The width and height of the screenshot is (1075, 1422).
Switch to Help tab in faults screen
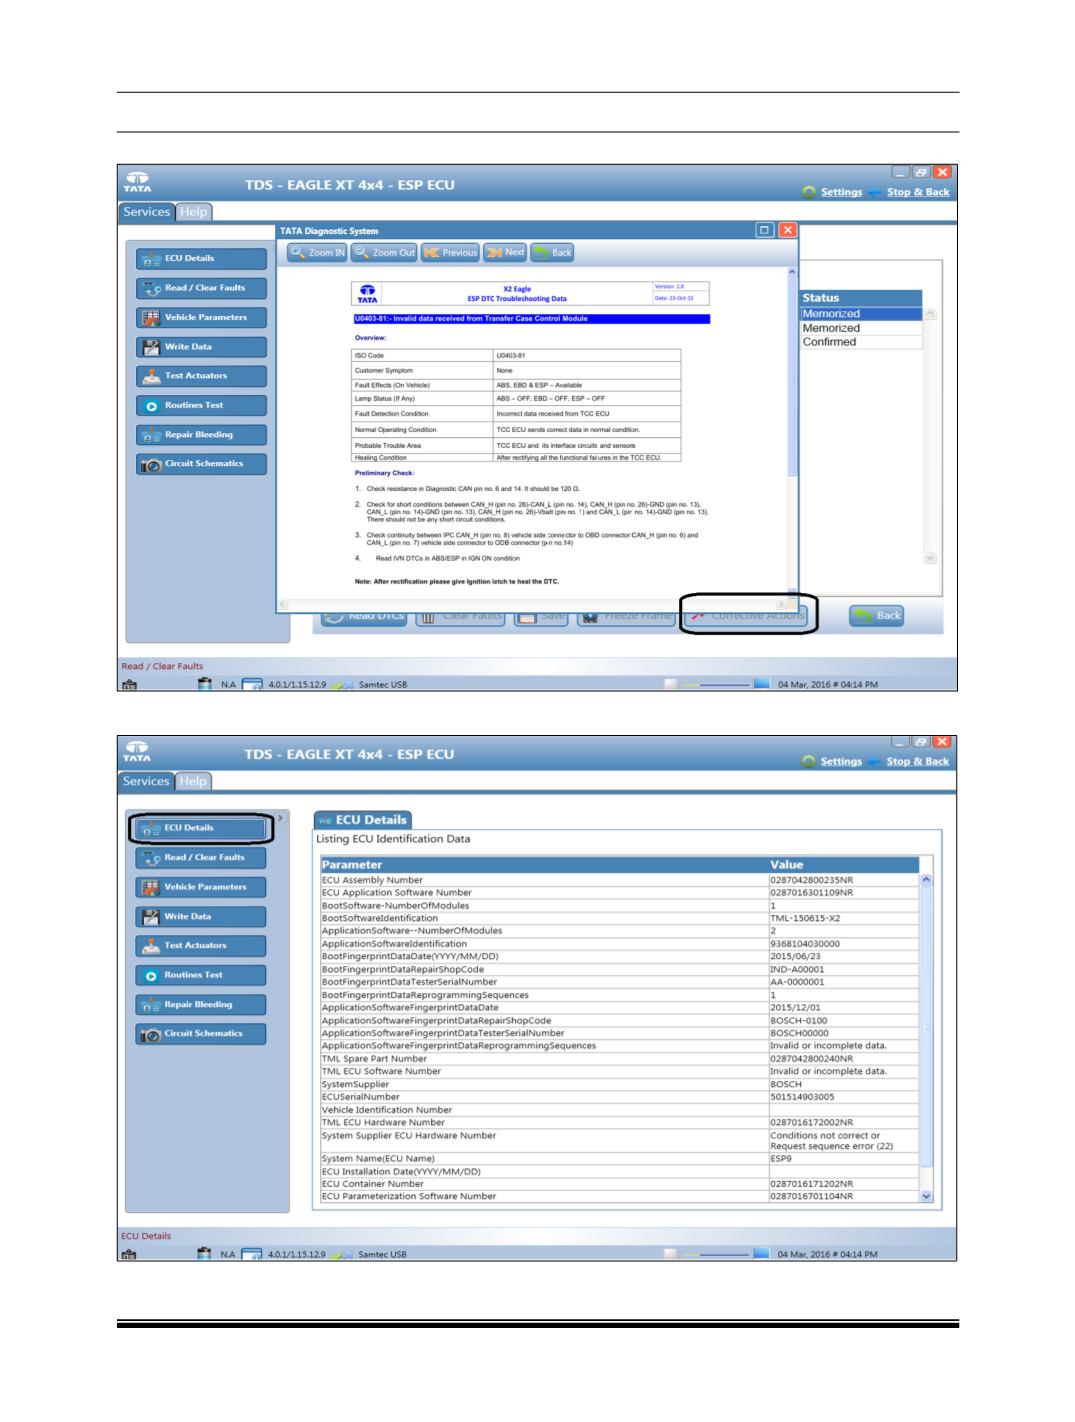click(194, 212)
